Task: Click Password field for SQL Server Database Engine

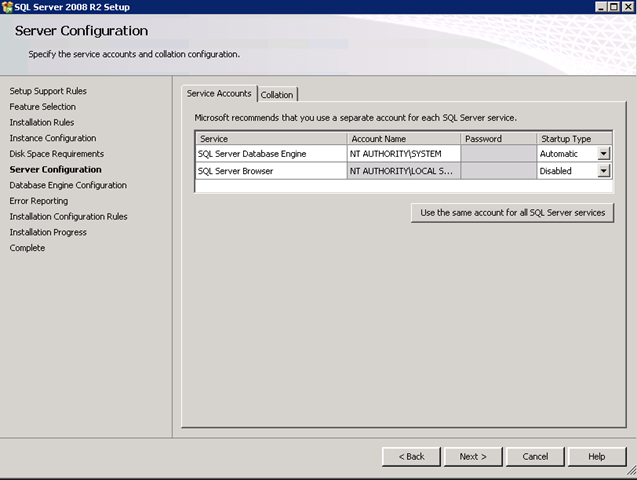Action: [x=498, y=154]
